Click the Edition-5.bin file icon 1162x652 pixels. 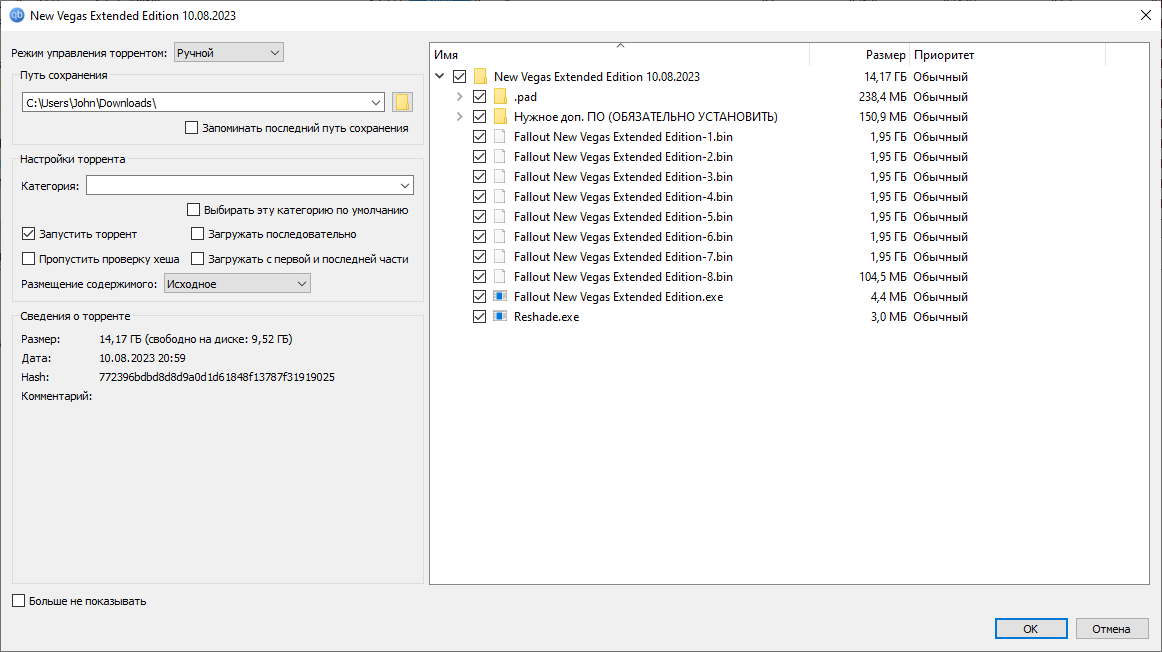tap(500, 216)
